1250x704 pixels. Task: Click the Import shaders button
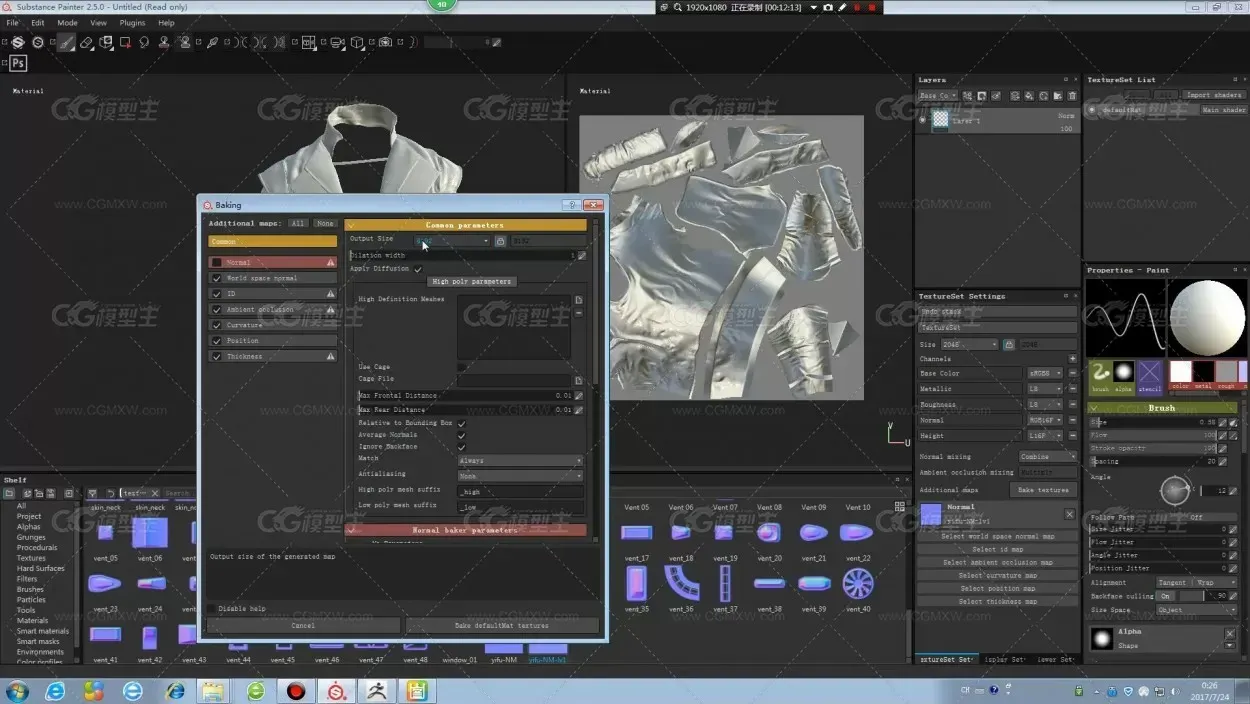(1213, 95)
